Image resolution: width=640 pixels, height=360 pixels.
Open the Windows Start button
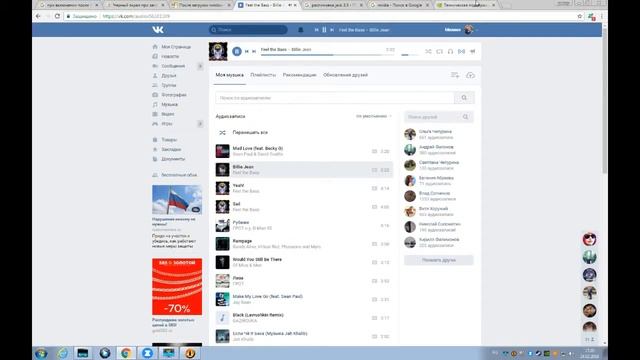[x=41, y=353]
